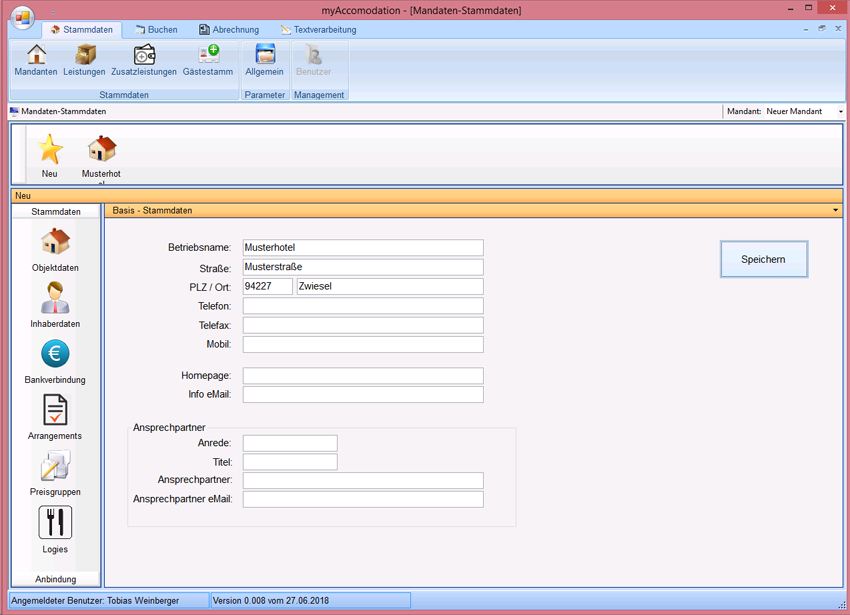Expand the Basis - Stammdaten header arrow

tap(835, 210)
